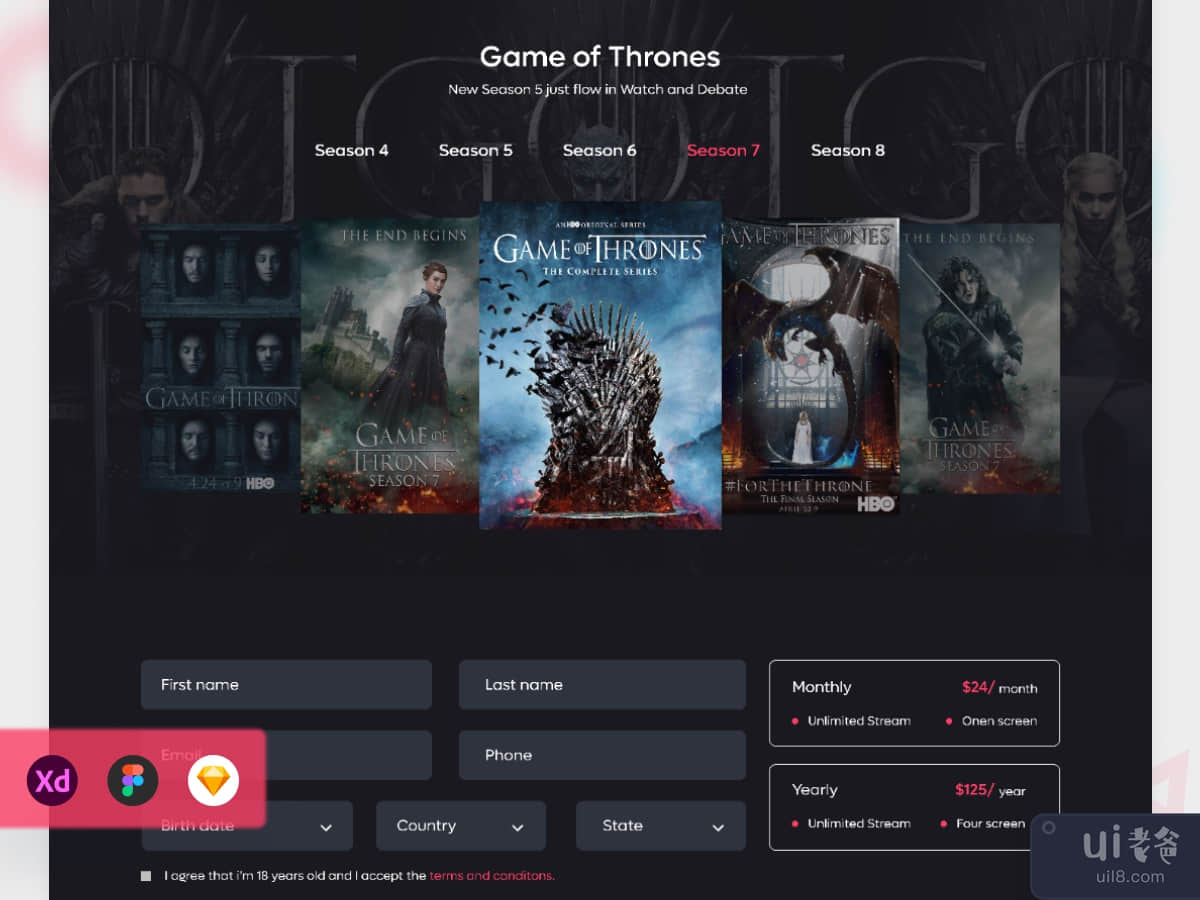This screenshot has height=900, width=1200.
Task: Go to the Season 6 tab
Action: (599, 150)
